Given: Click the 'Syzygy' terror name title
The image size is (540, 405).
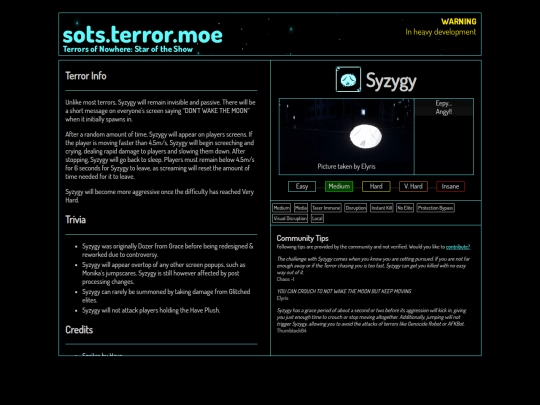Looking at the screenshot, I should point(391,81).
